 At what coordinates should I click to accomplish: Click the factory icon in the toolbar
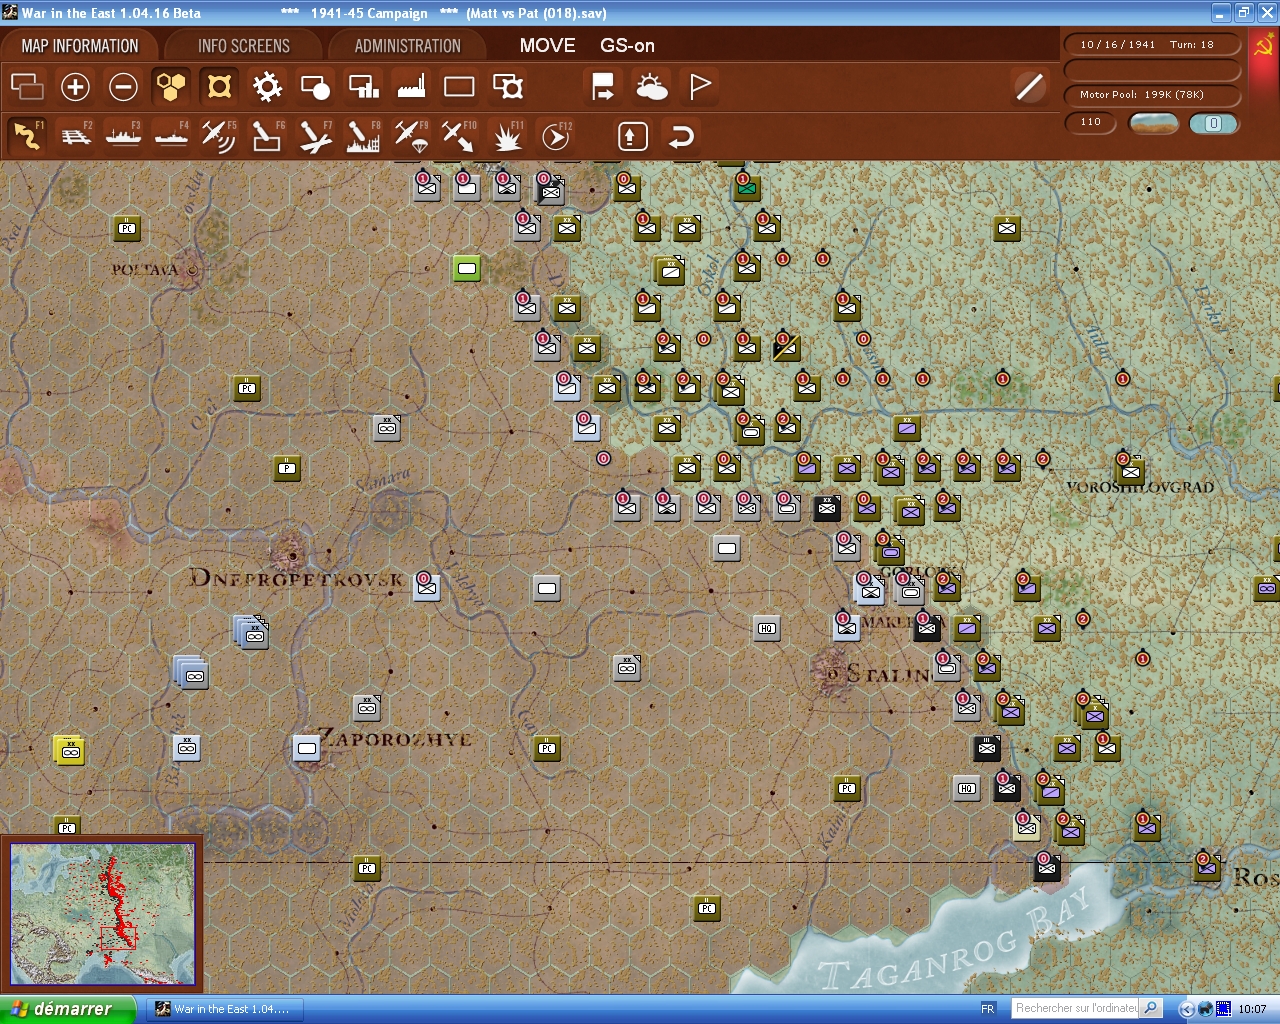[x=411, y=87]
